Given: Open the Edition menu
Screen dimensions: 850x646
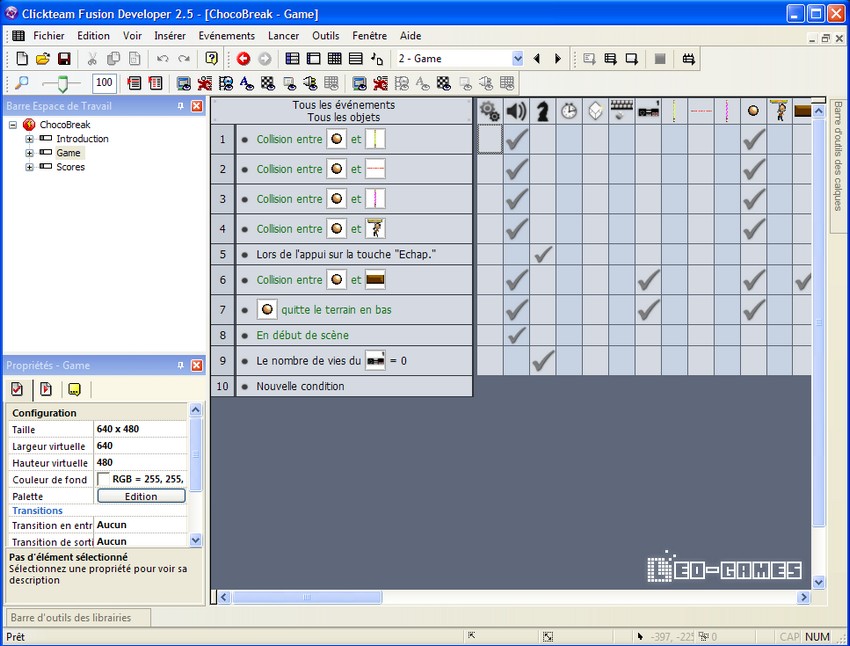Looking at the screenshot, I should [93, 36].
